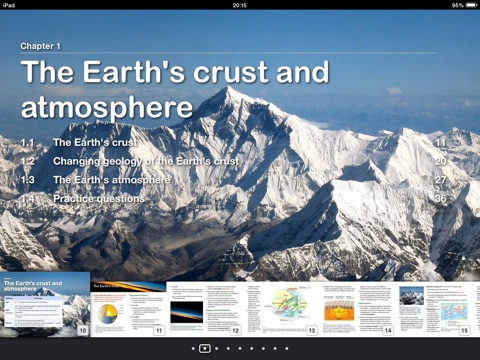Select page 14 thumbnail with orange diagram

(x=357, y=309)
